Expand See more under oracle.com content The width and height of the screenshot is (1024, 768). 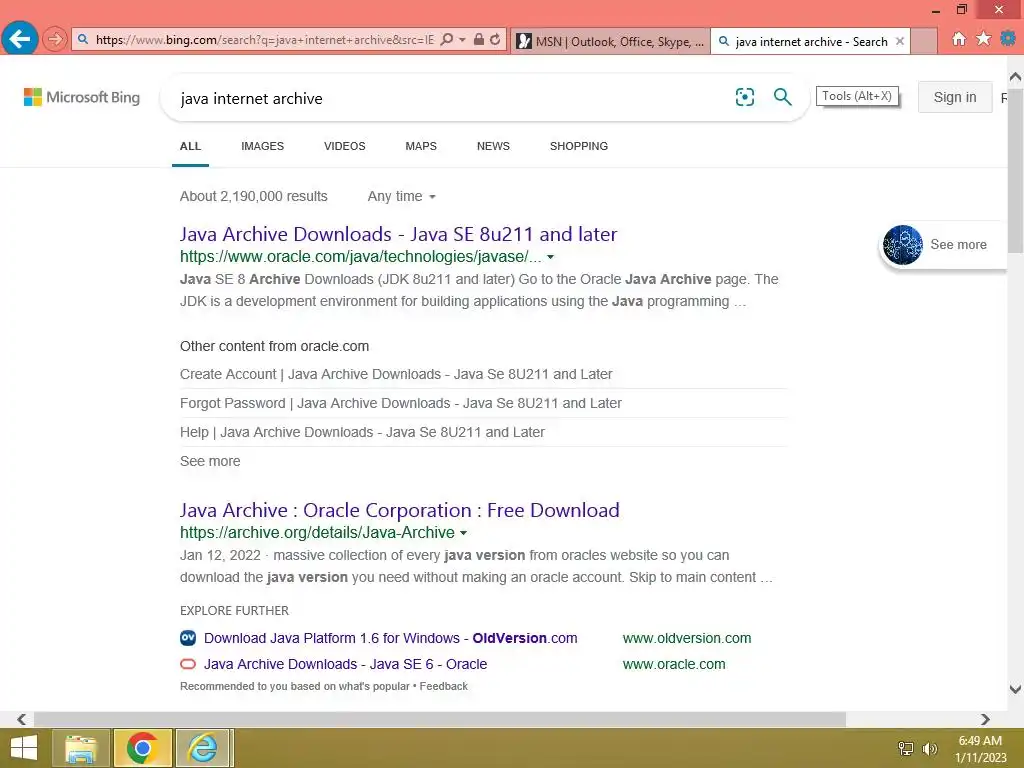pyautogui.click(x=210, y=461)
